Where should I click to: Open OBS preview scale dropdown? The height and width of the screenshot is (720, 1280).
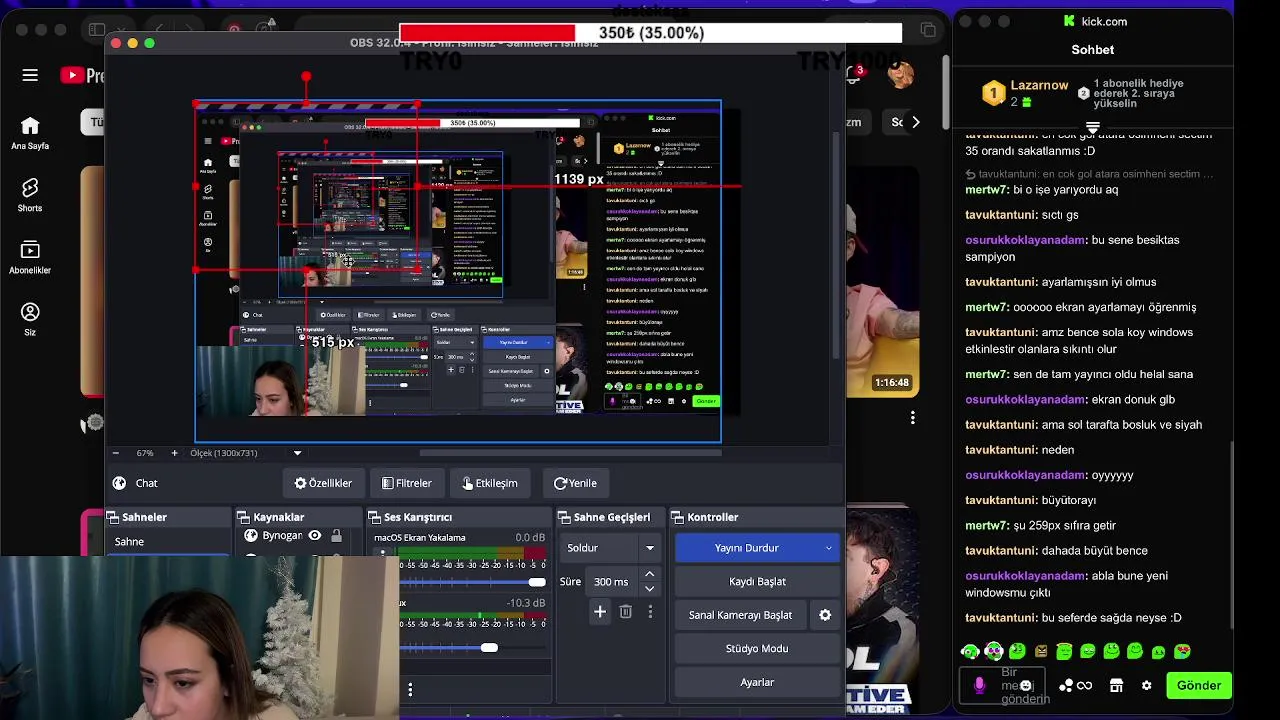(x=297, y=453)
